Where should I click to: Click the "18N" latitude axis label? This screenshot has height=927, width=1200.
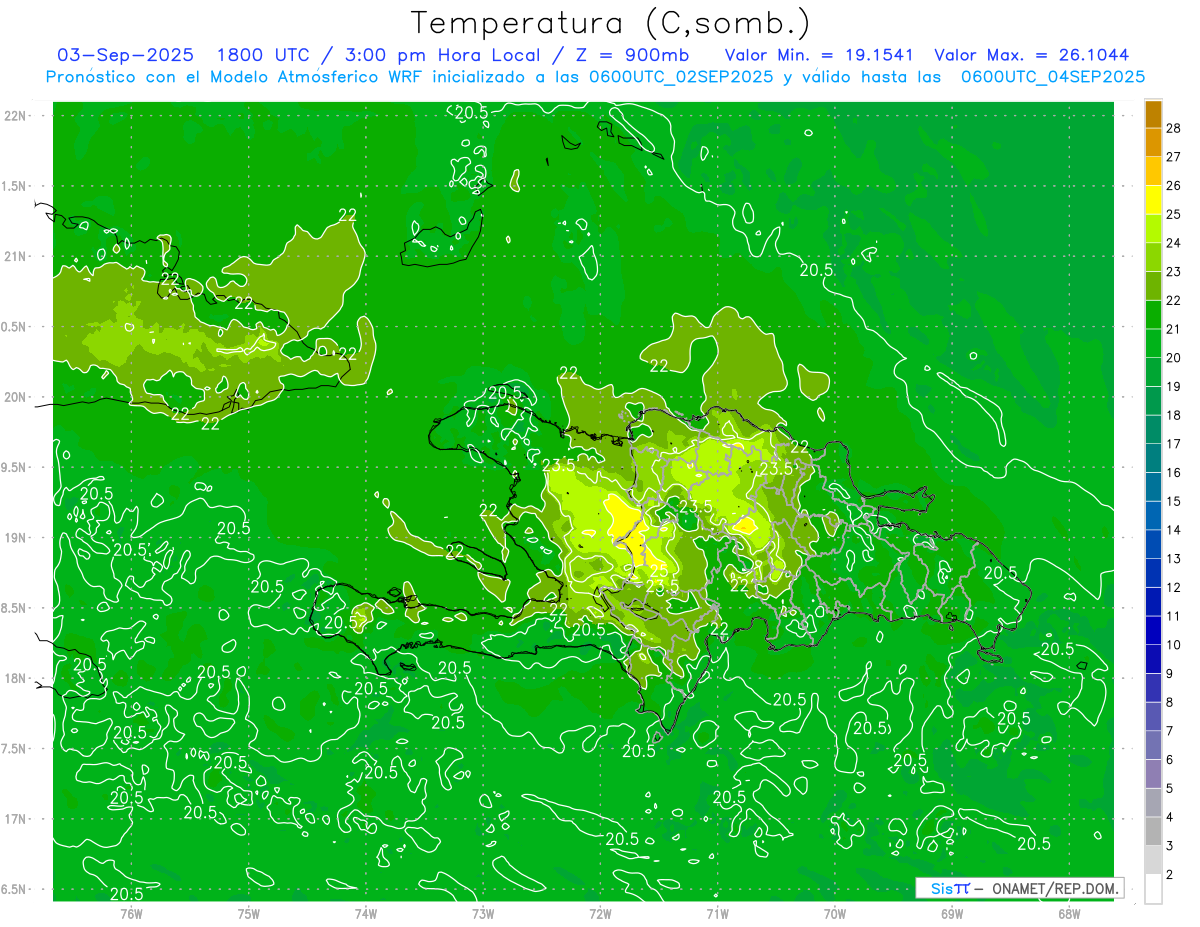coord(17,678)
